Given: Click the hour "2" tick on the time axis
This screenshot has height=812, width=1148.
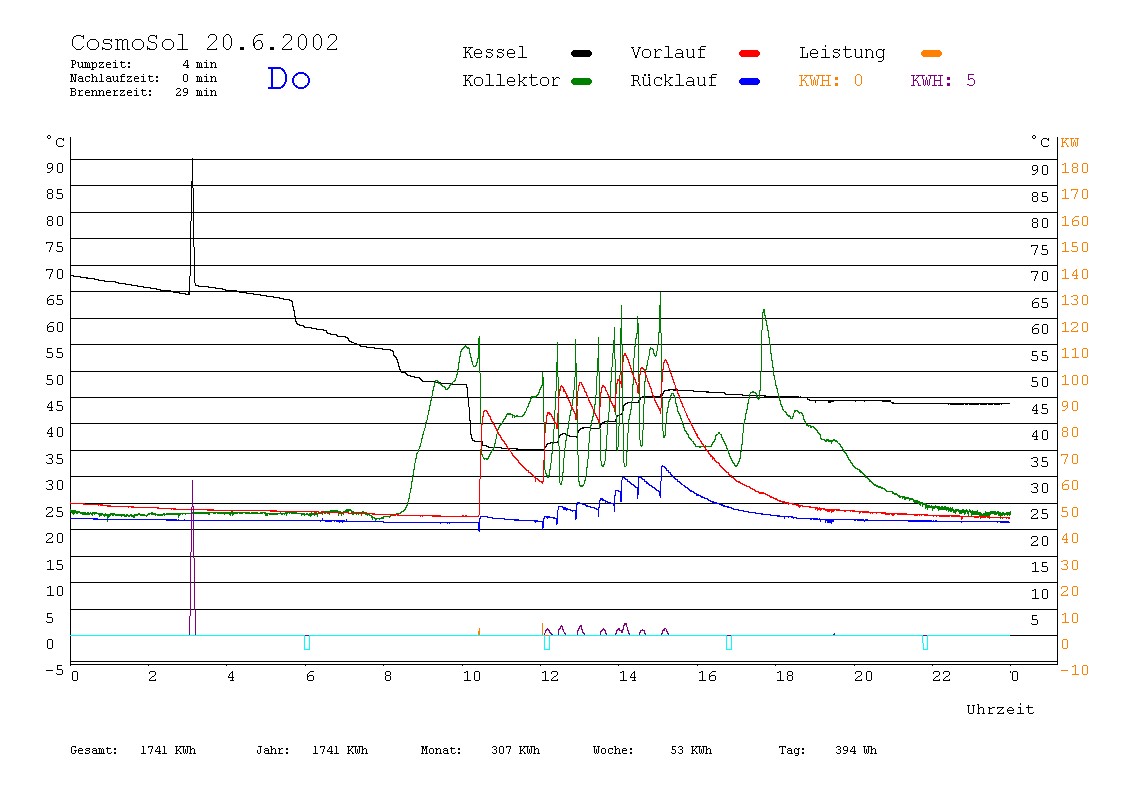Looking at the screenshot, I should 152,677.
